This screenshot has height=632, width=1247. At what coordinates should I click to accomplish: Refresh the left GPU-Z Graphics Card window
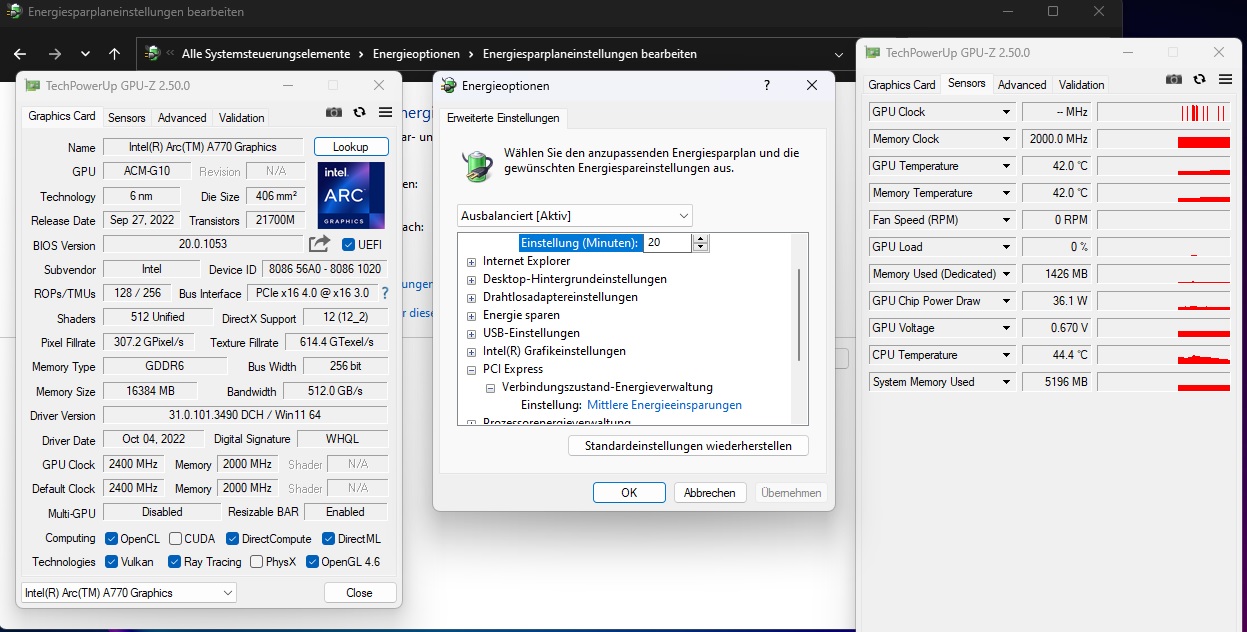(x=360, y=113)
